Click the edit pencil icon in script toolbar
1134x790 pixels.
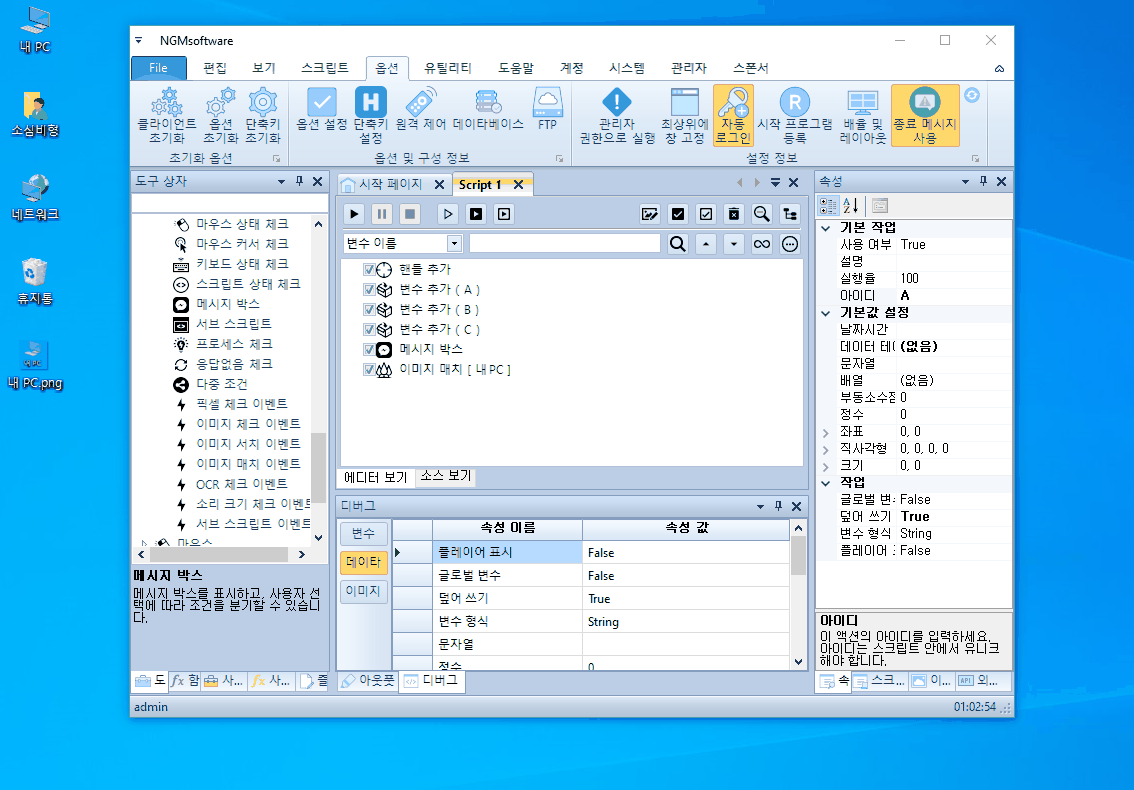pos(649,214)
